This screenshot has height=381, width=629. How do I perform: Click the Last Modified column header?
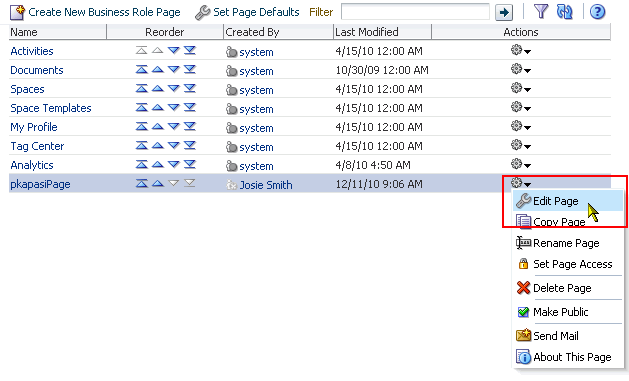click(x=382, y=32)
